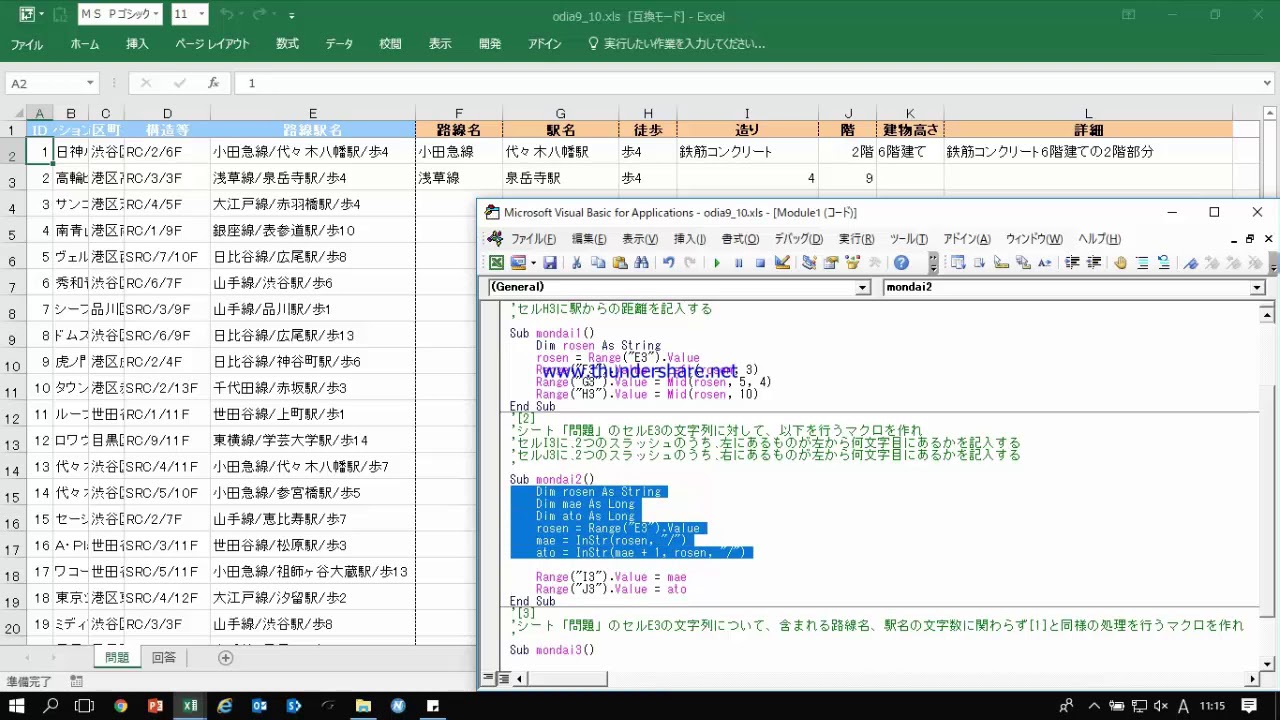Switch to Procedure View at code window bottom-left
The width and height of the screenshot is (1280, 720).
point(489,679)
